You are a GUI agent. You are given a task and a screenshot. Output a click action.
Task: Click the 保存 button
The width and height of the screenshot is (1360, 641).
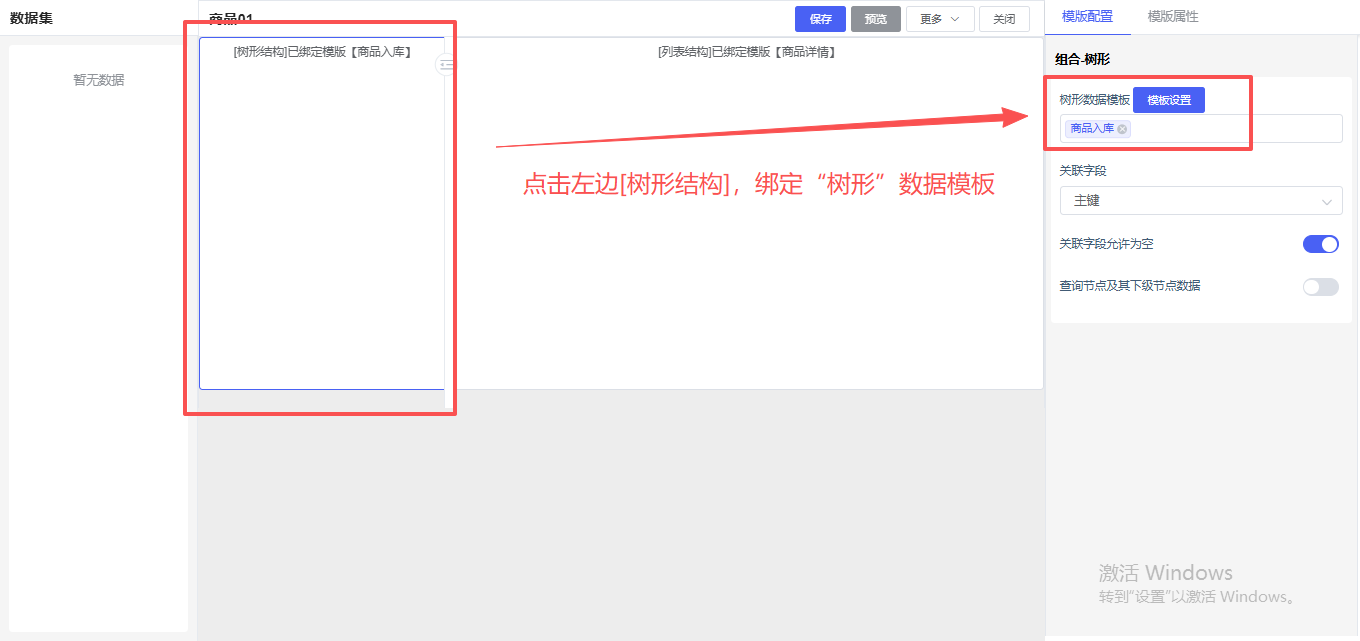point(820,19)
